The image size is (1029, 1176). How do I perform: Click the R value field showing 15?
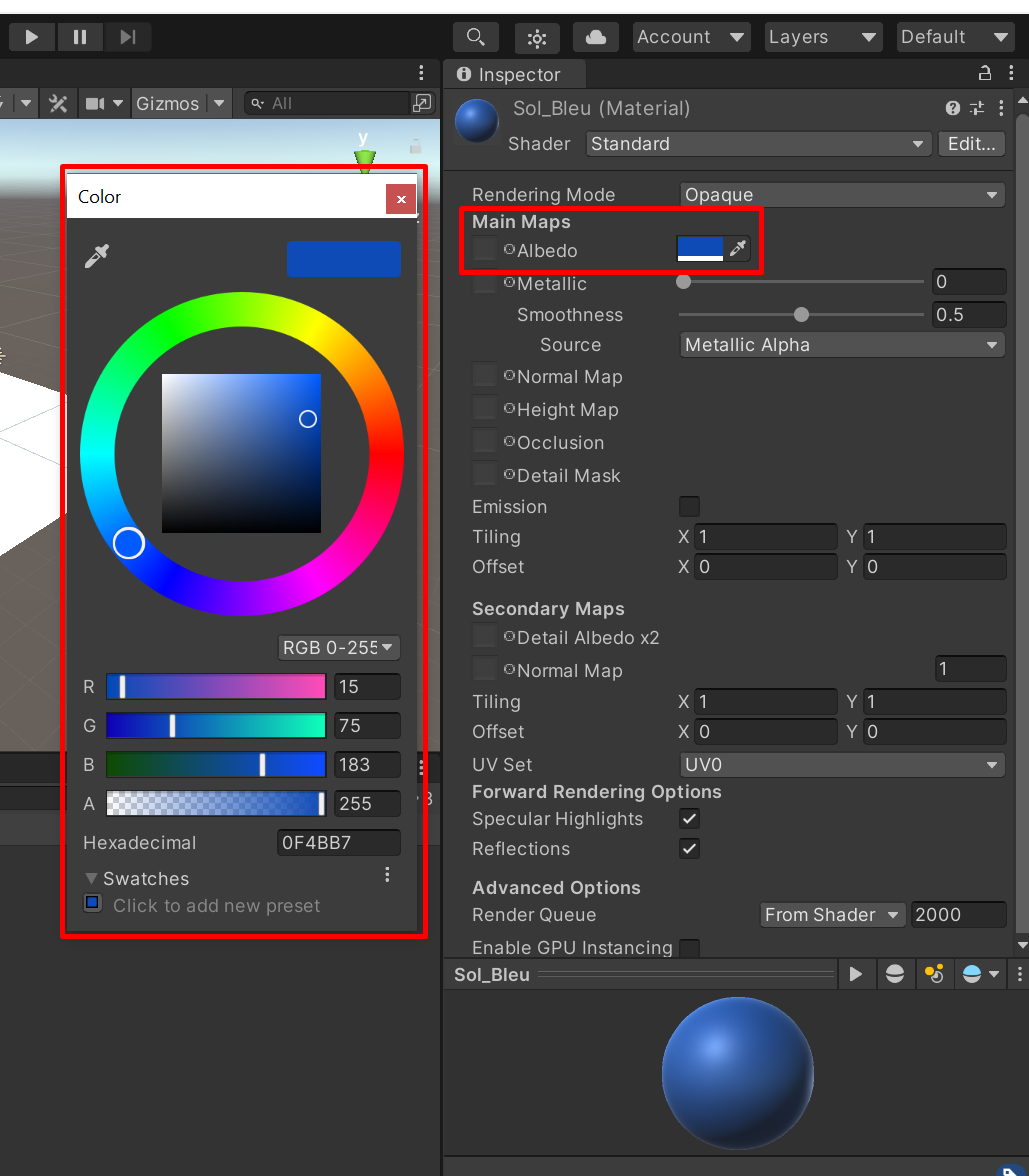(x=368, y=686)
